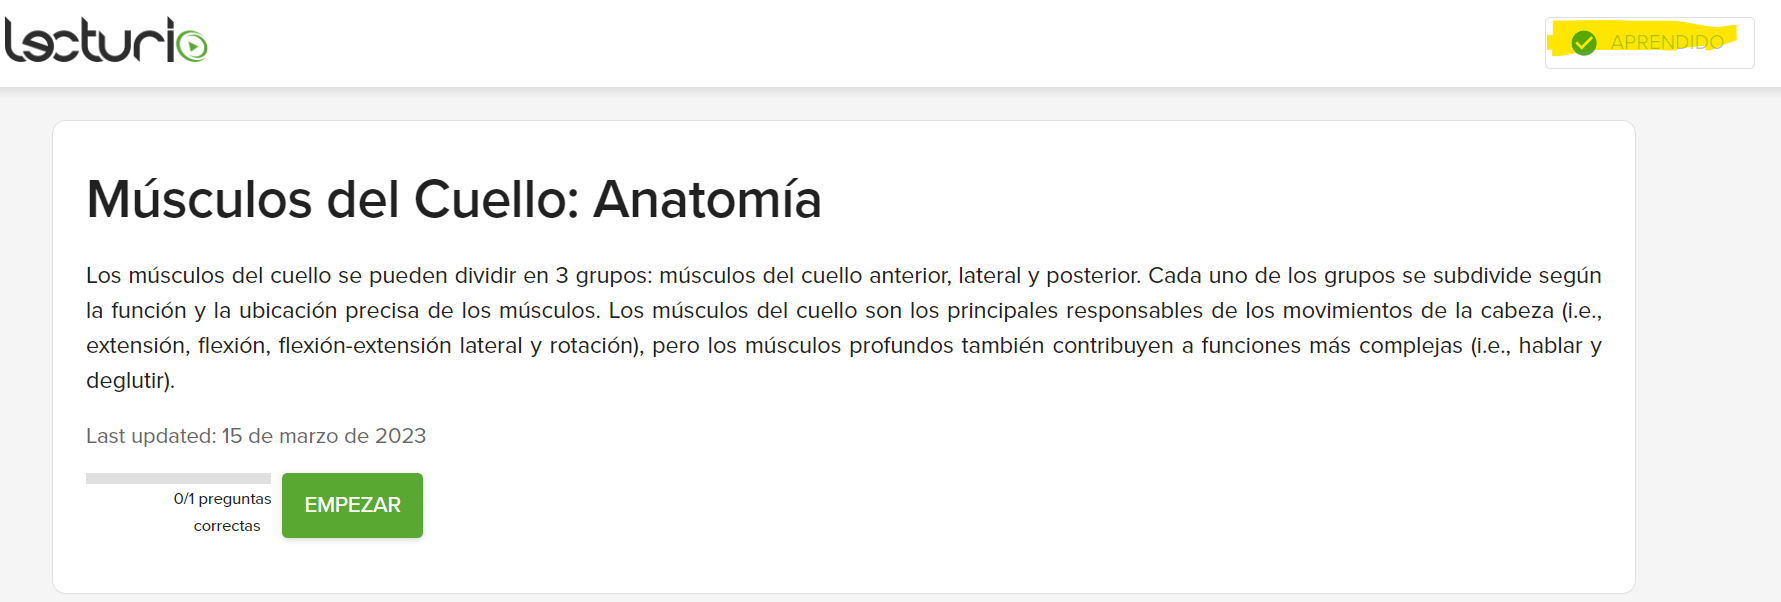The image size is (1781, 602).
Task: Click the checkmark circle in the top-right badge
Action: pyautogui.click(x=1585, y=41)
